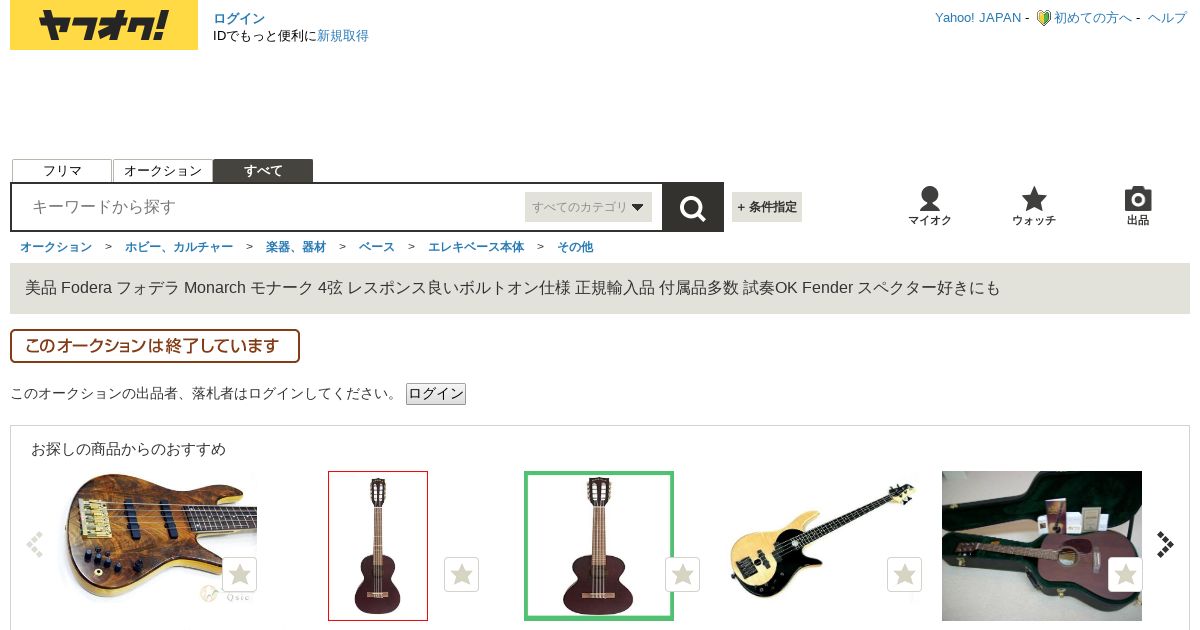Viewport: 1200px width, 630px height.
Task: Toggle watch star on green-bordered ukulele
Action: (682, 575)
